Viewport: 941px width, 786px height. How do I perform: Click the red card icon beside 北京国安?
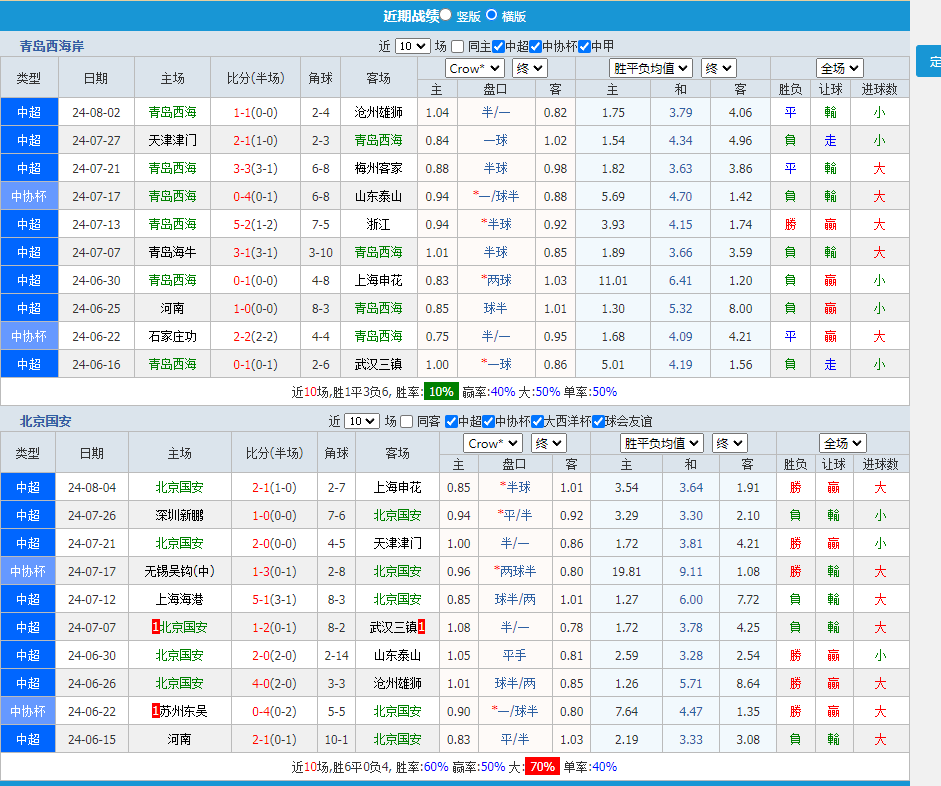click(x=155, y=627)
